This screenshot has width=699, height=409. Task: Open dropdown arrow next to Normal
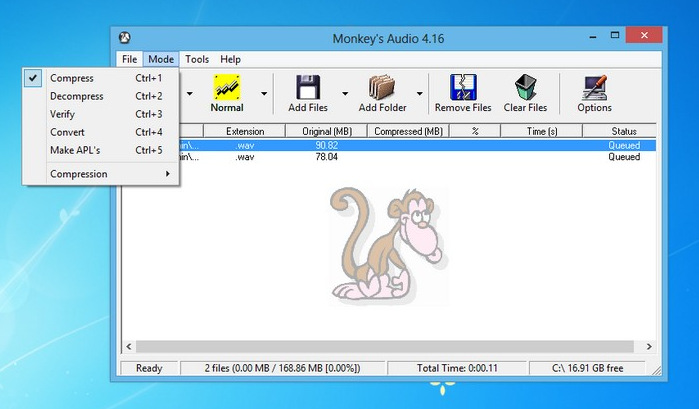pyautogui.click(x=264, y=94)
